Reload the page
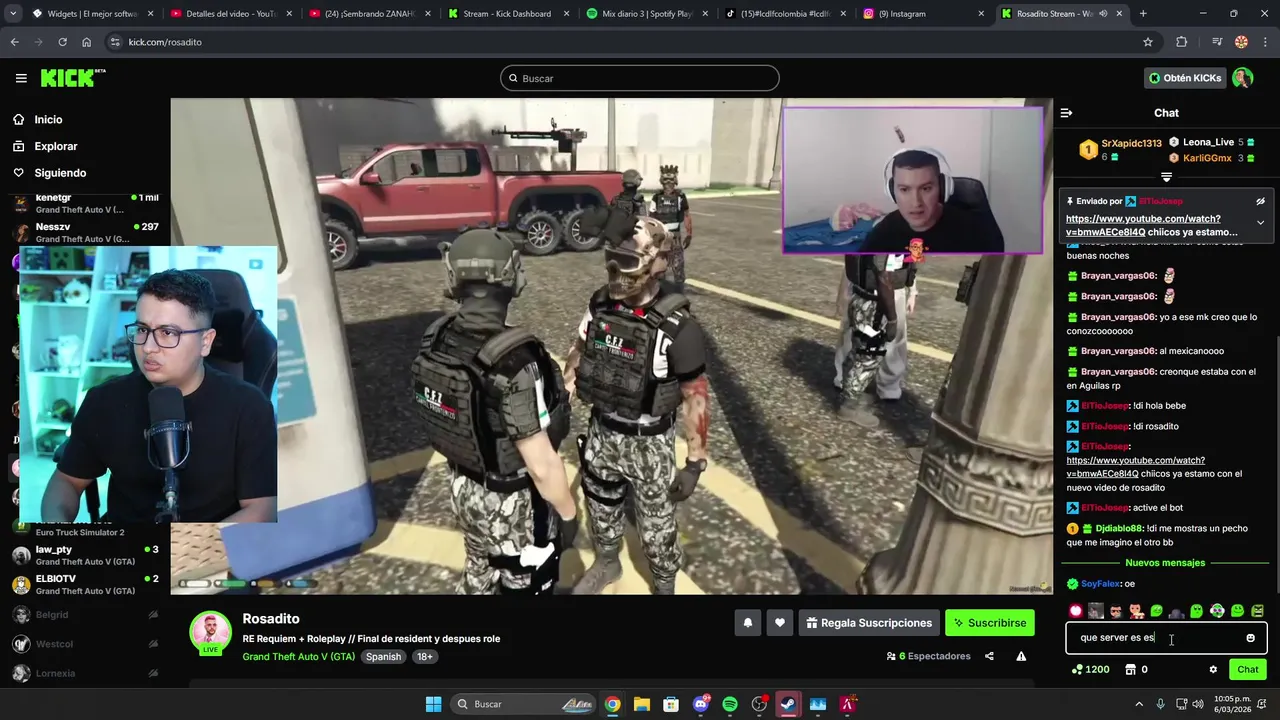The width and height of the screenshot is (1280, 720). click(x=62, y=42)
